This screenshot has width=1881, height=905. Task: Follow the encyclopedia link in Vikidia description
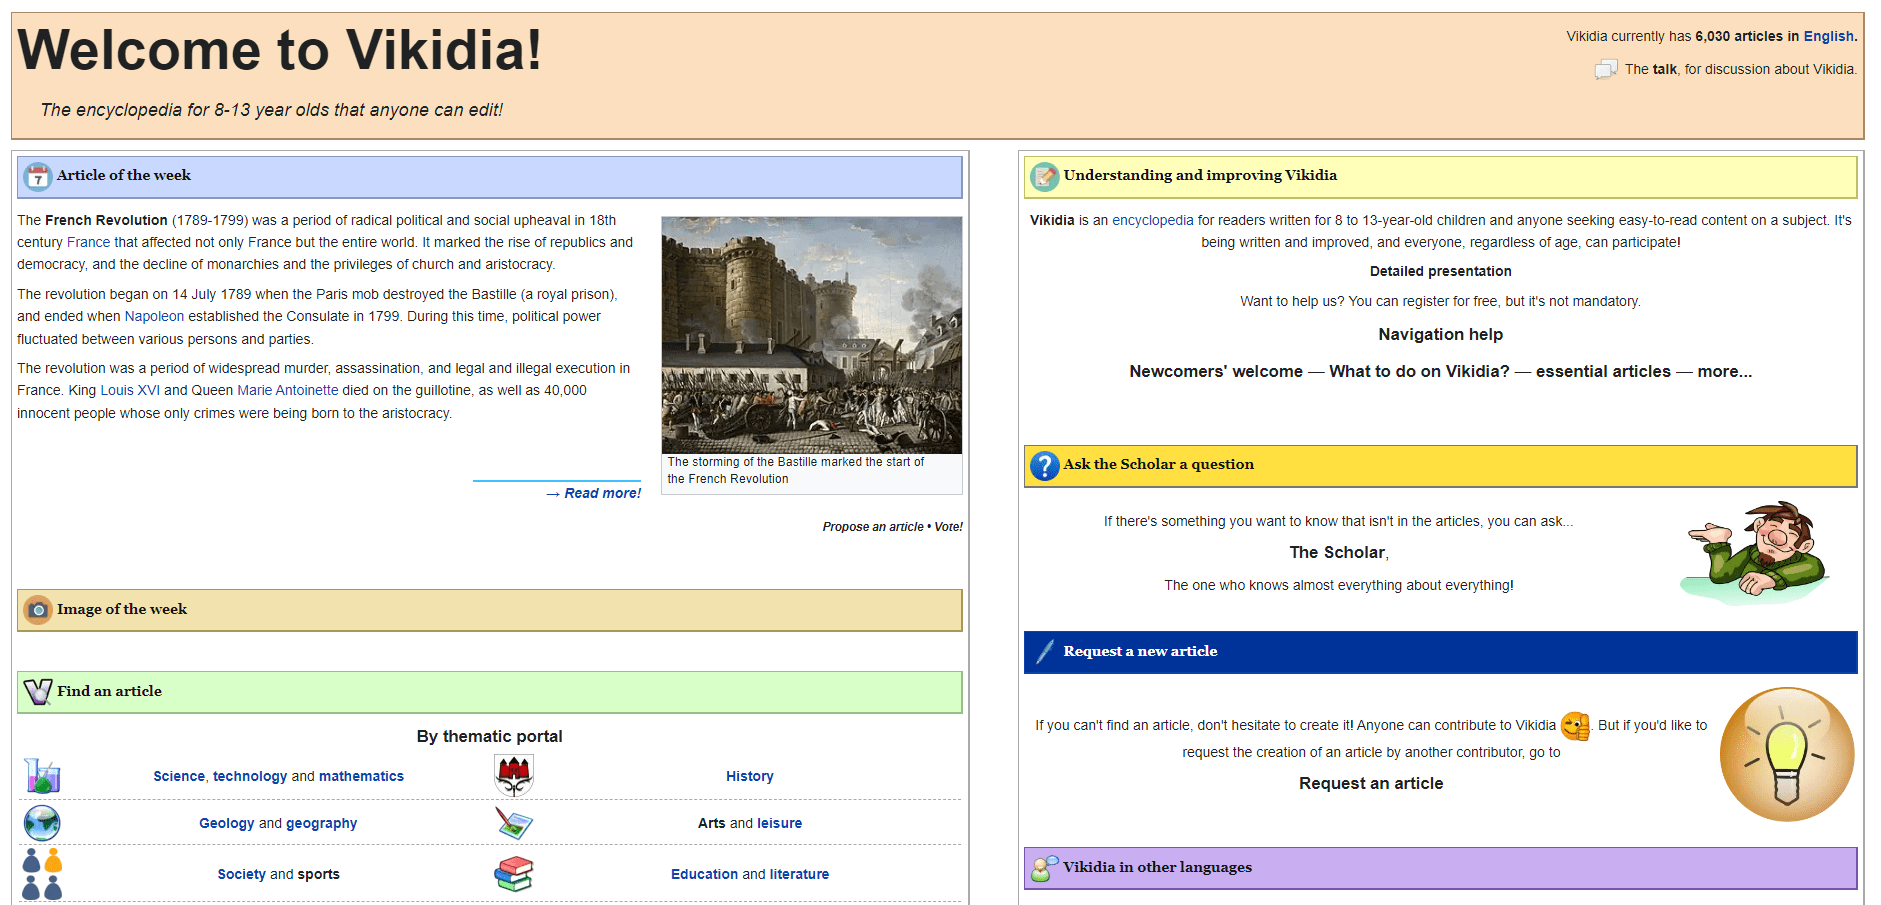pos(1153,220)
